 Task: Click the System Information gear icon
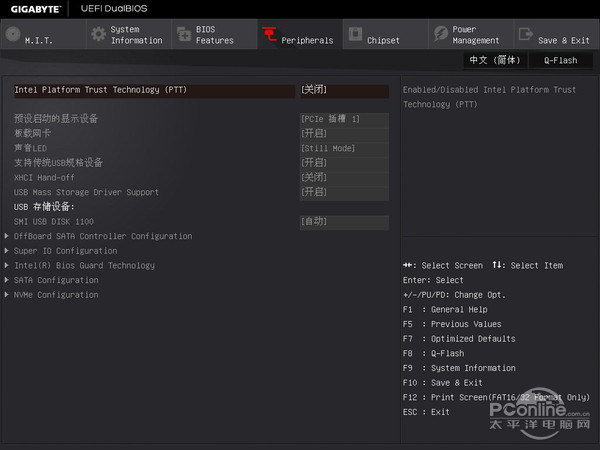[98, 34]
